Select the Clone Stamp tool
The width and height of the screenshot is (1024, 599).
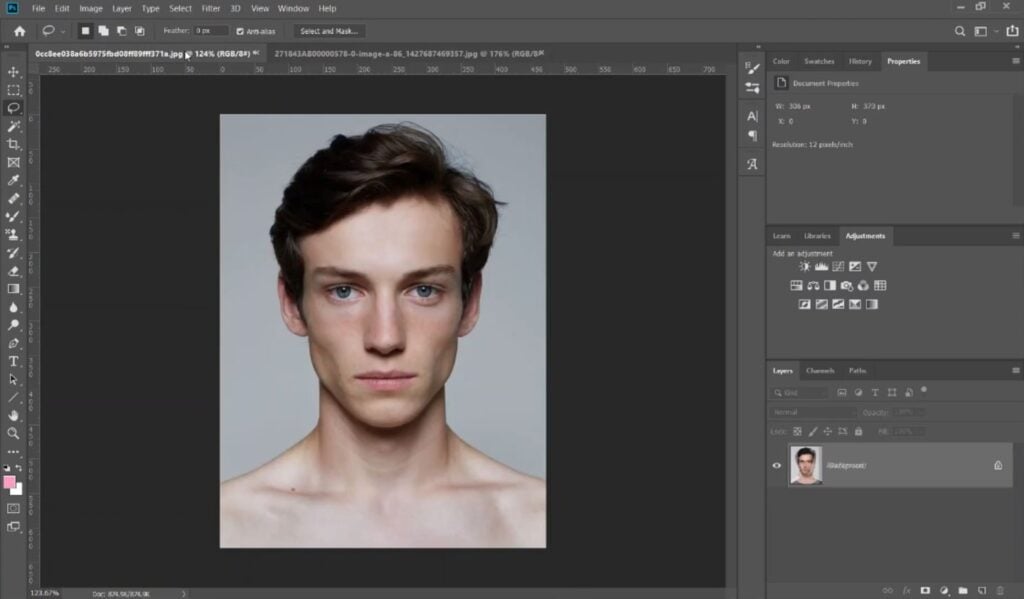click(x=13, y=235)
